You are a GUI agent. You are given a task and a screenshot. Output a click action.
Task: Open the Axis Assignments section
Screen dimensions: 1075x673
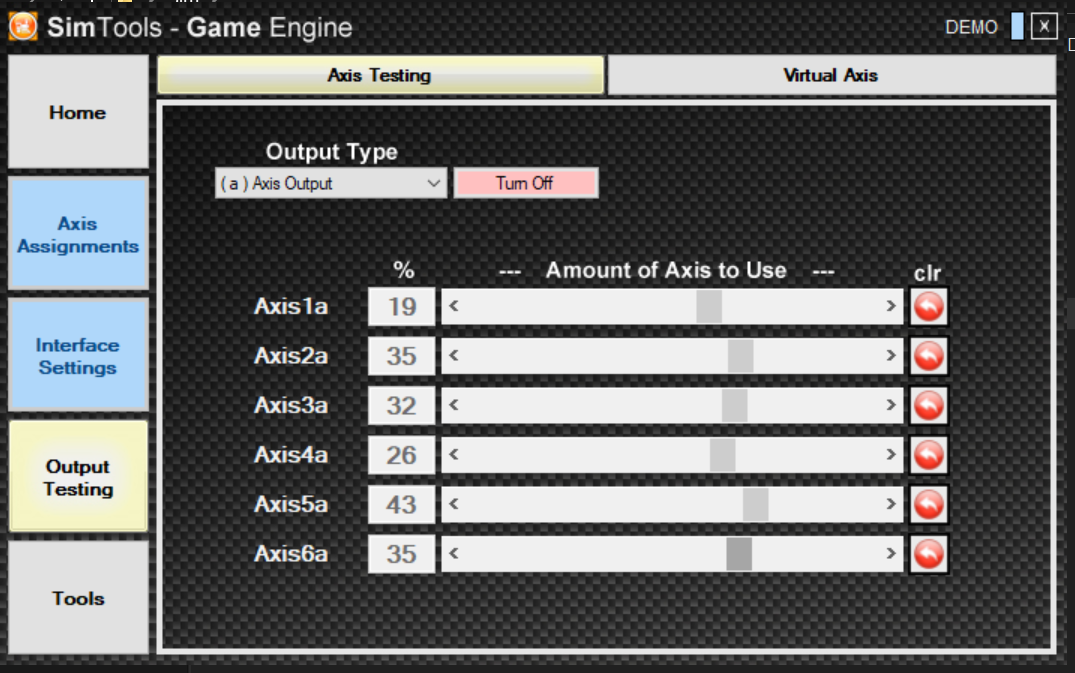[78, 234]
